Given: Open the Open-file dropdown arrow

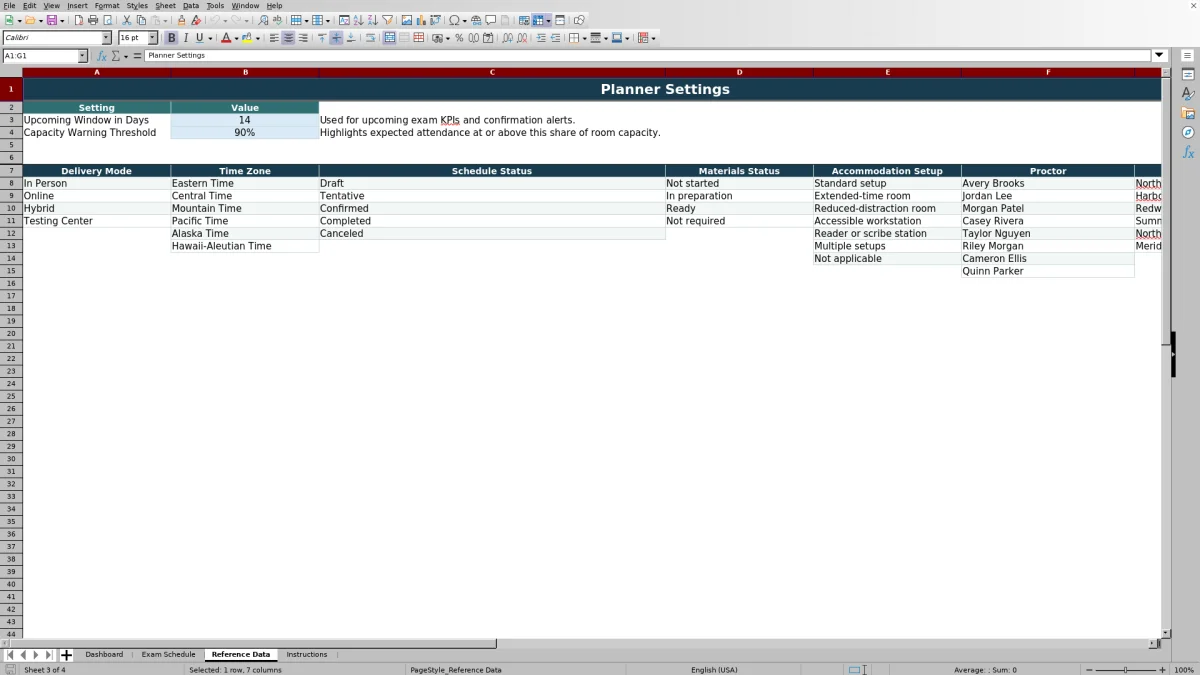Looking at the screenshot, I should [40, 20].
